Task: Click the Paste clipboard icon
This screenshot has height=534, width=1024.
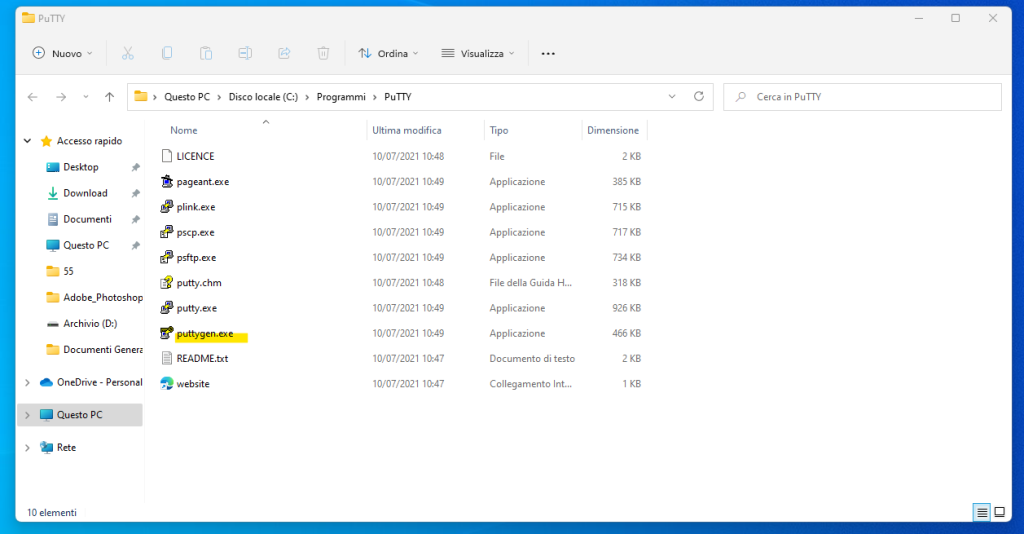Action: tap(206, 53)
